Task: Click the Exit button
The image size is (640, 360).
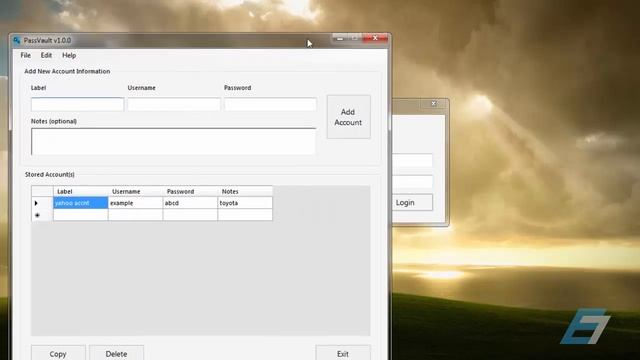Action: pos(343,353)
